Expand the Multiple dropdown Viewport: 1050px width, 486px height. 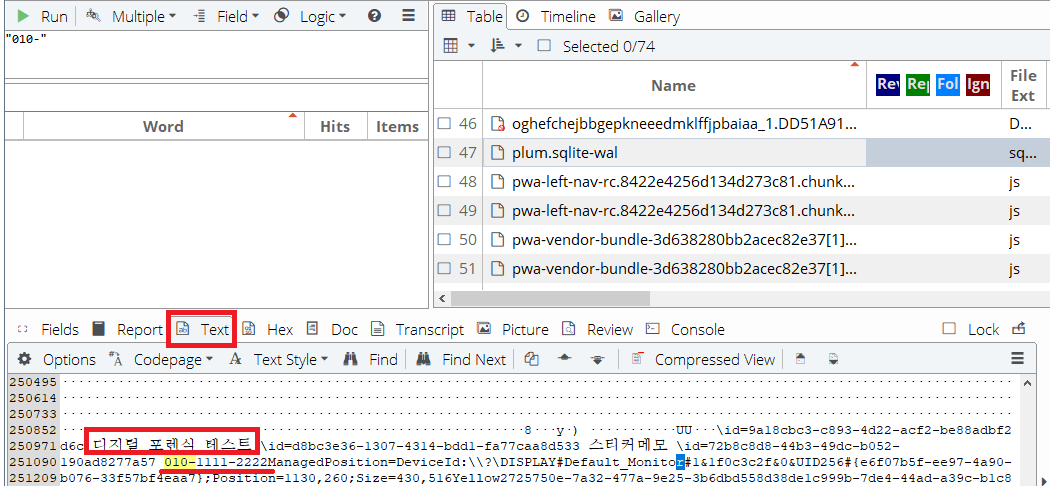(132, 16)
